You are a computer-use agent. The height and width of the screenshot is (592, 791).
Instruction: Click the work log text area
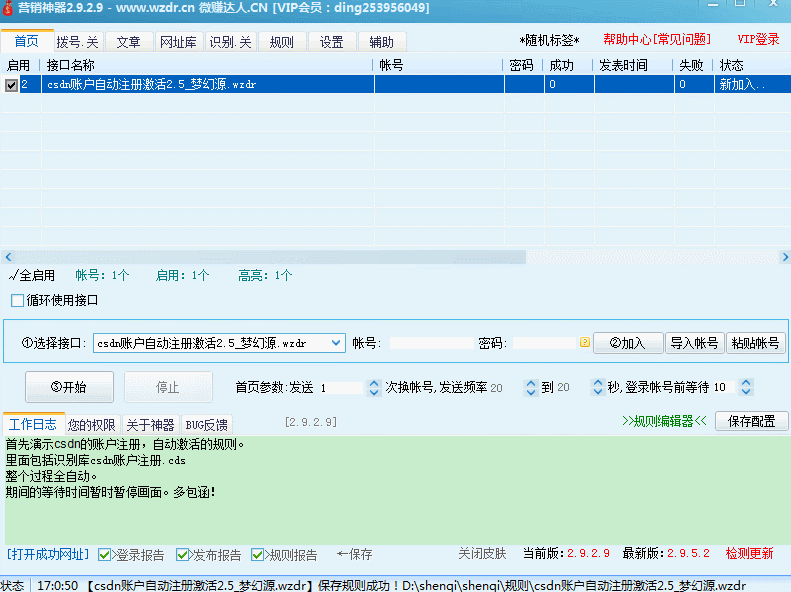click(396, 490)
